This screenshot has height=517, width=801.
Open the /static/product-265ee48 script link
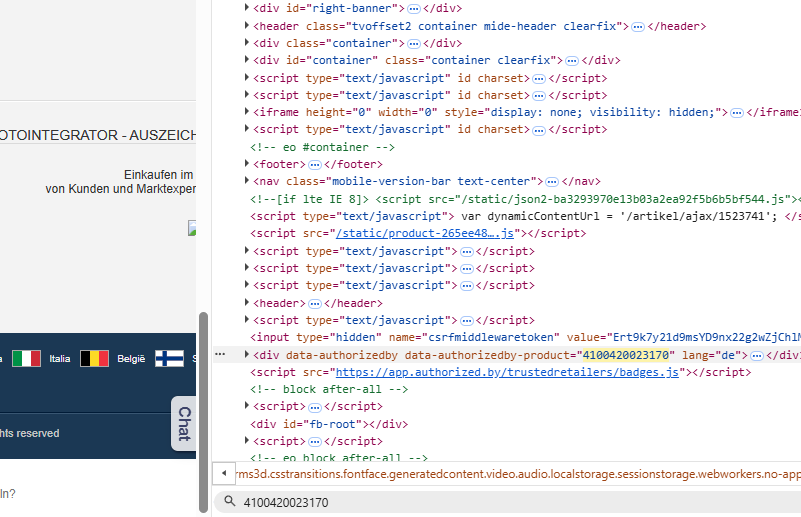tap(425, 233)
